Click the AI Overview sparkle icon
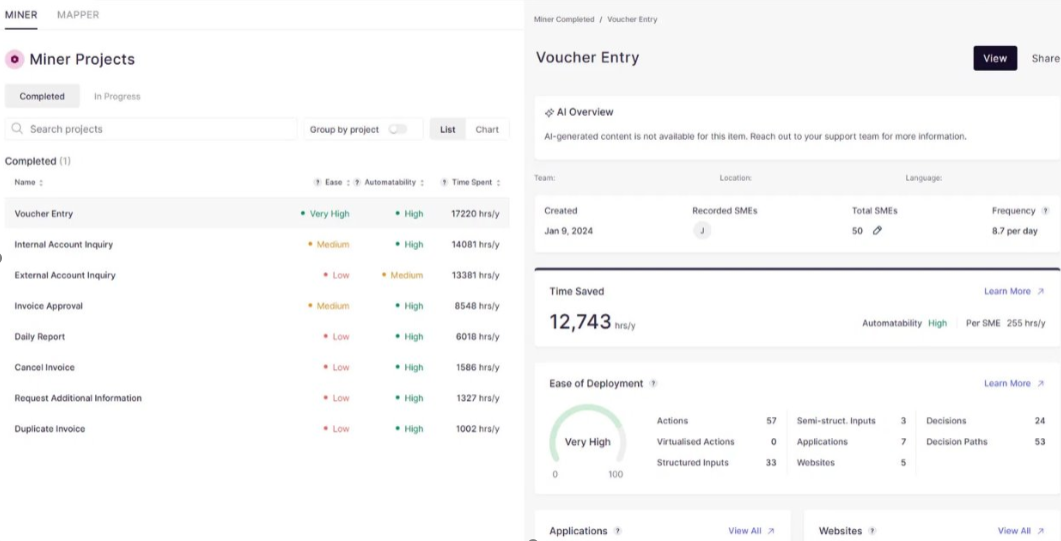This screenshot has width=1061, height=541. (x=549, y=113)
